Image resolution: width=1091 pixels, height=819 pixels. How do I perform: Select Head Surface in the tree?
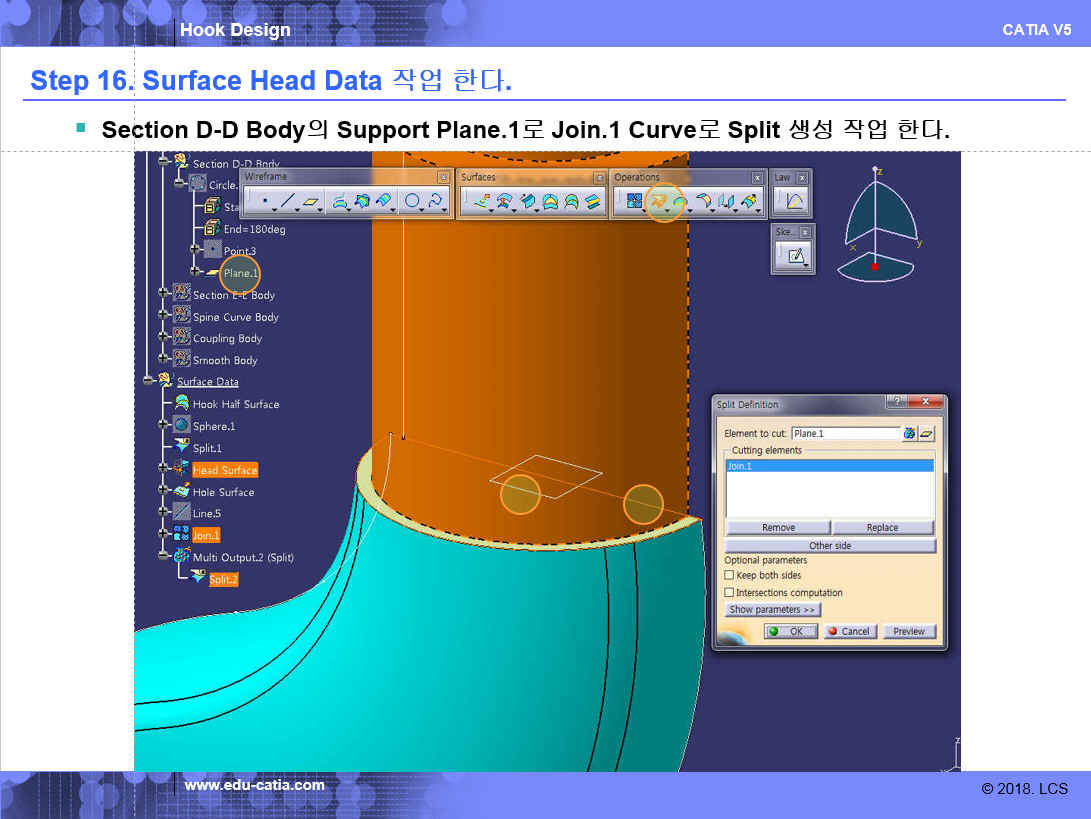(x=225, y=470)
